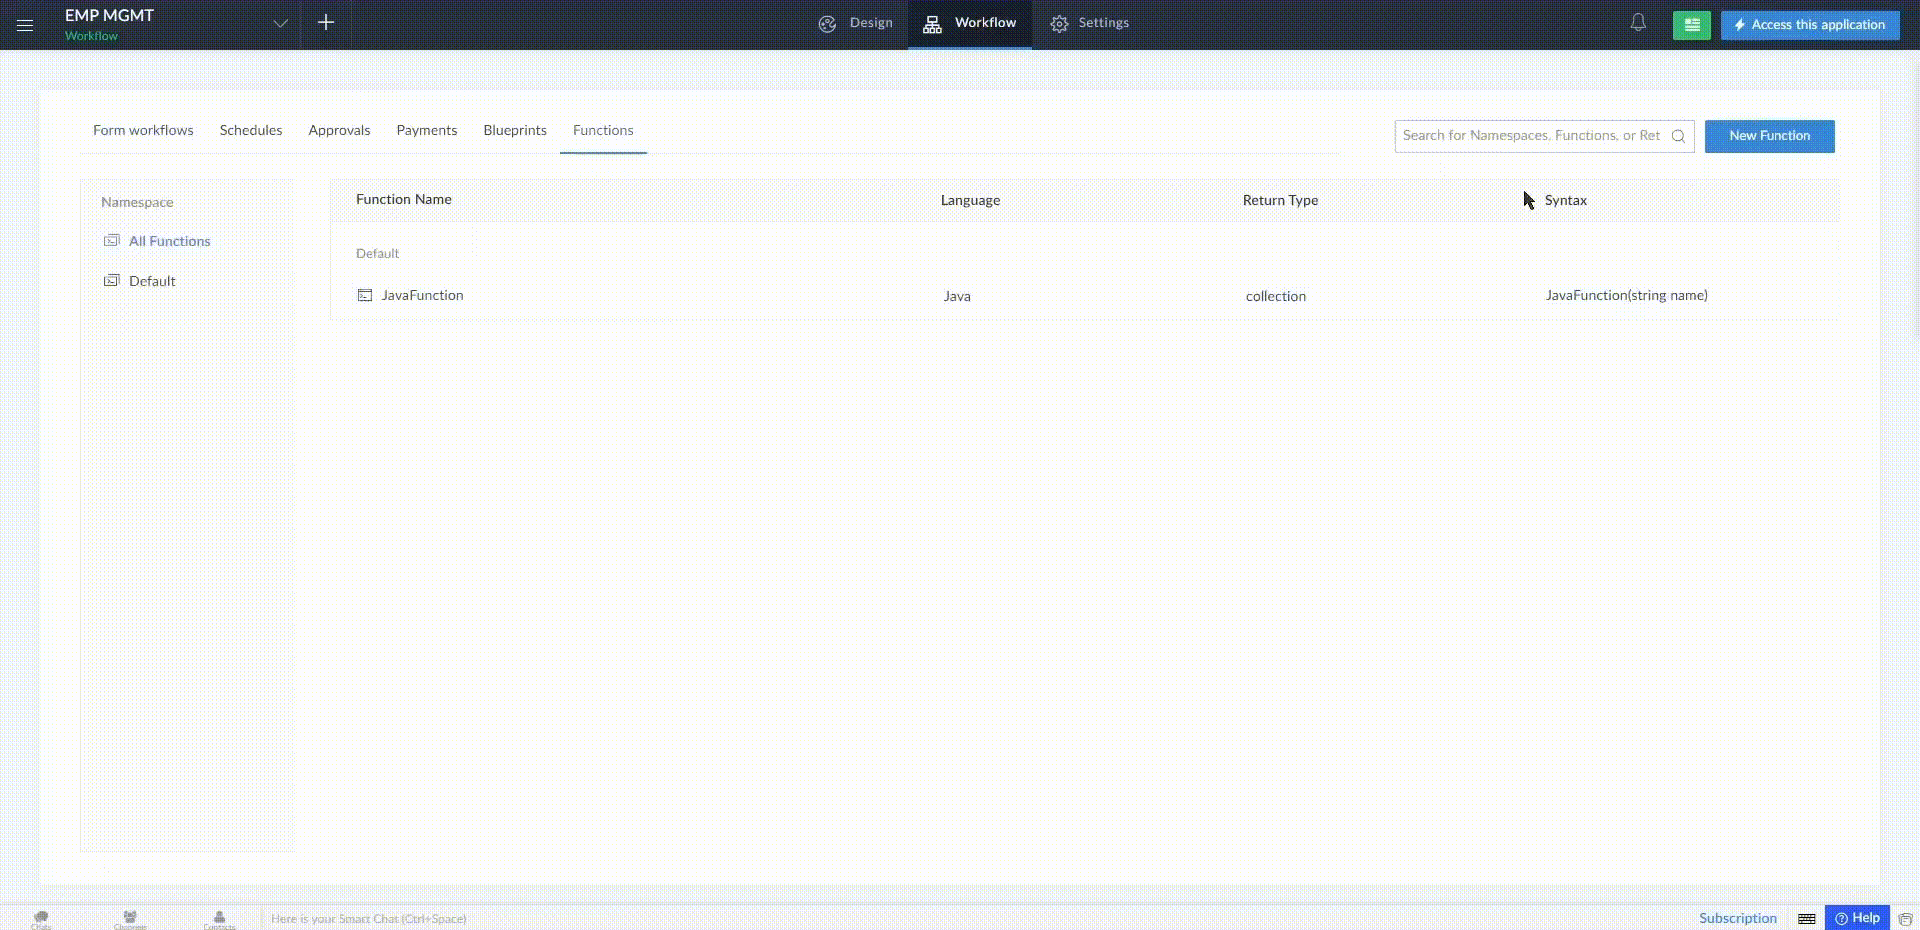Focus the namespace and function search field
This screenshot has width=1920, height=930.
click(1530, 136)
